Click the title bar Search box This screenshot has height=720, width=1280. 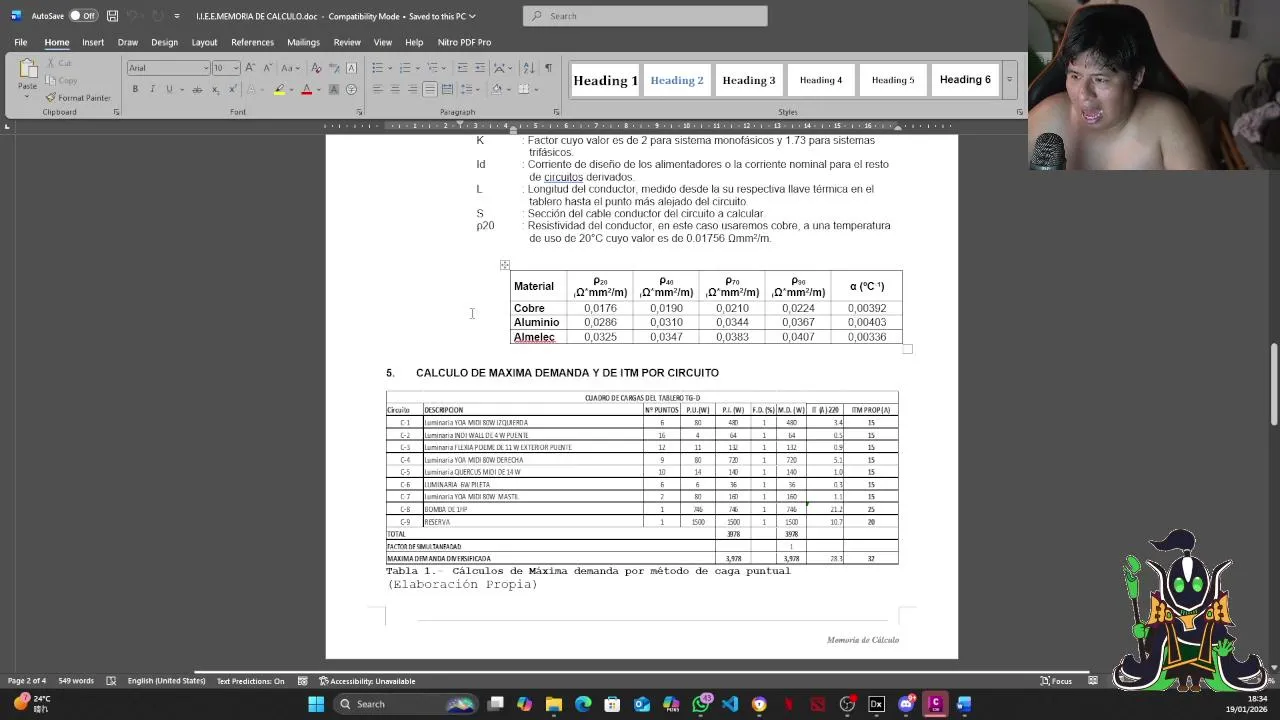click(645, 16)
